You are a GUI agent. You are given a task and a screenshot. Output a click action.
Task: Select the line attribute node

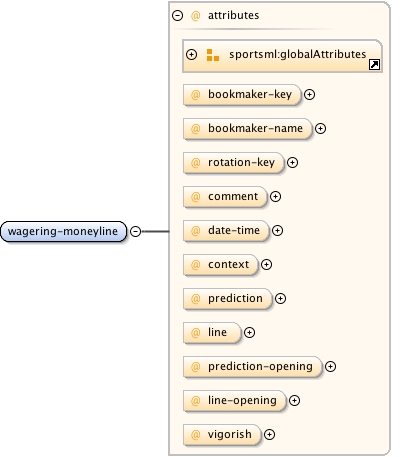coord(212,332)
